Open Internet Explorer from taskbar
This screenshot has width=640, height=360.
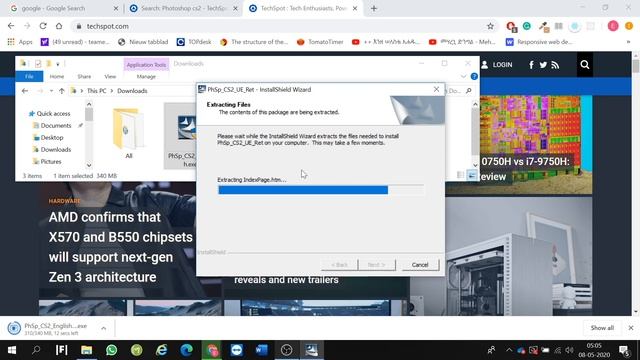tap(162, 350)
